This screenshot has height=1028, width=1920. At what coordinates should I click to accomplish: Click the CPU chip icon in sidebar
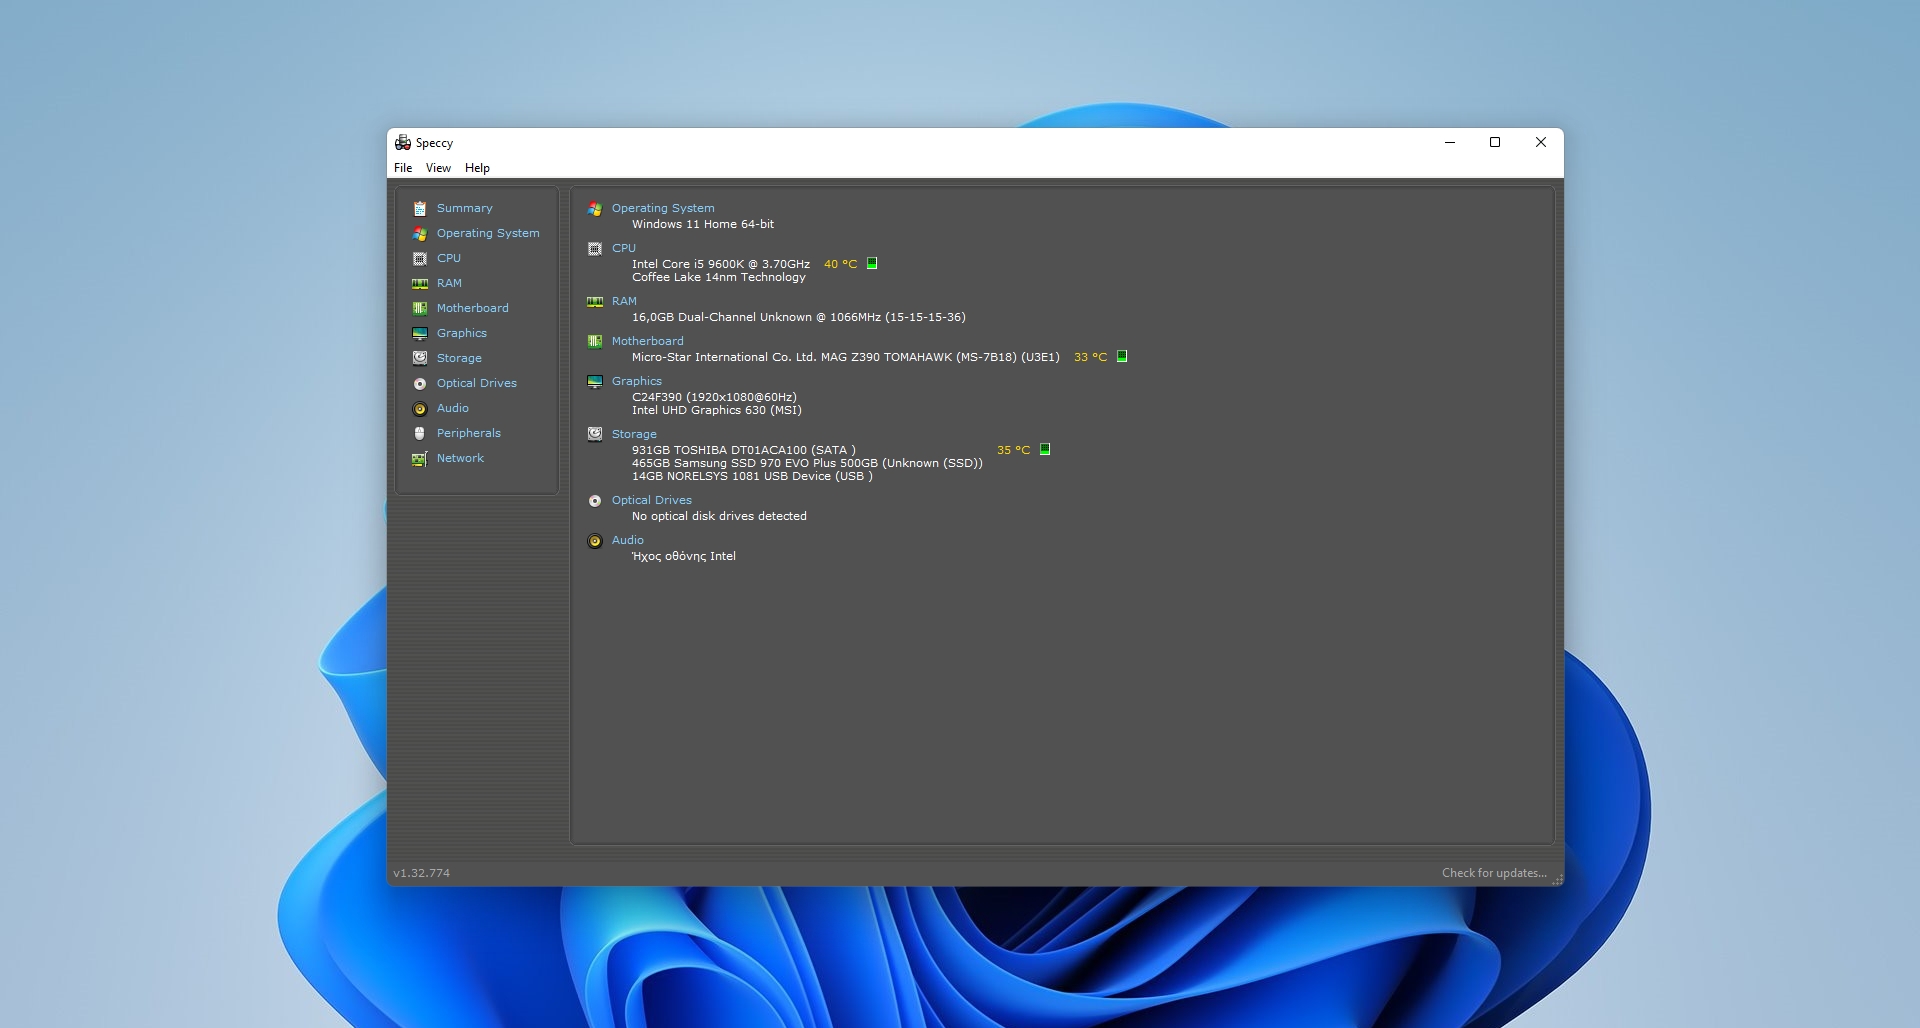(420, 258)
